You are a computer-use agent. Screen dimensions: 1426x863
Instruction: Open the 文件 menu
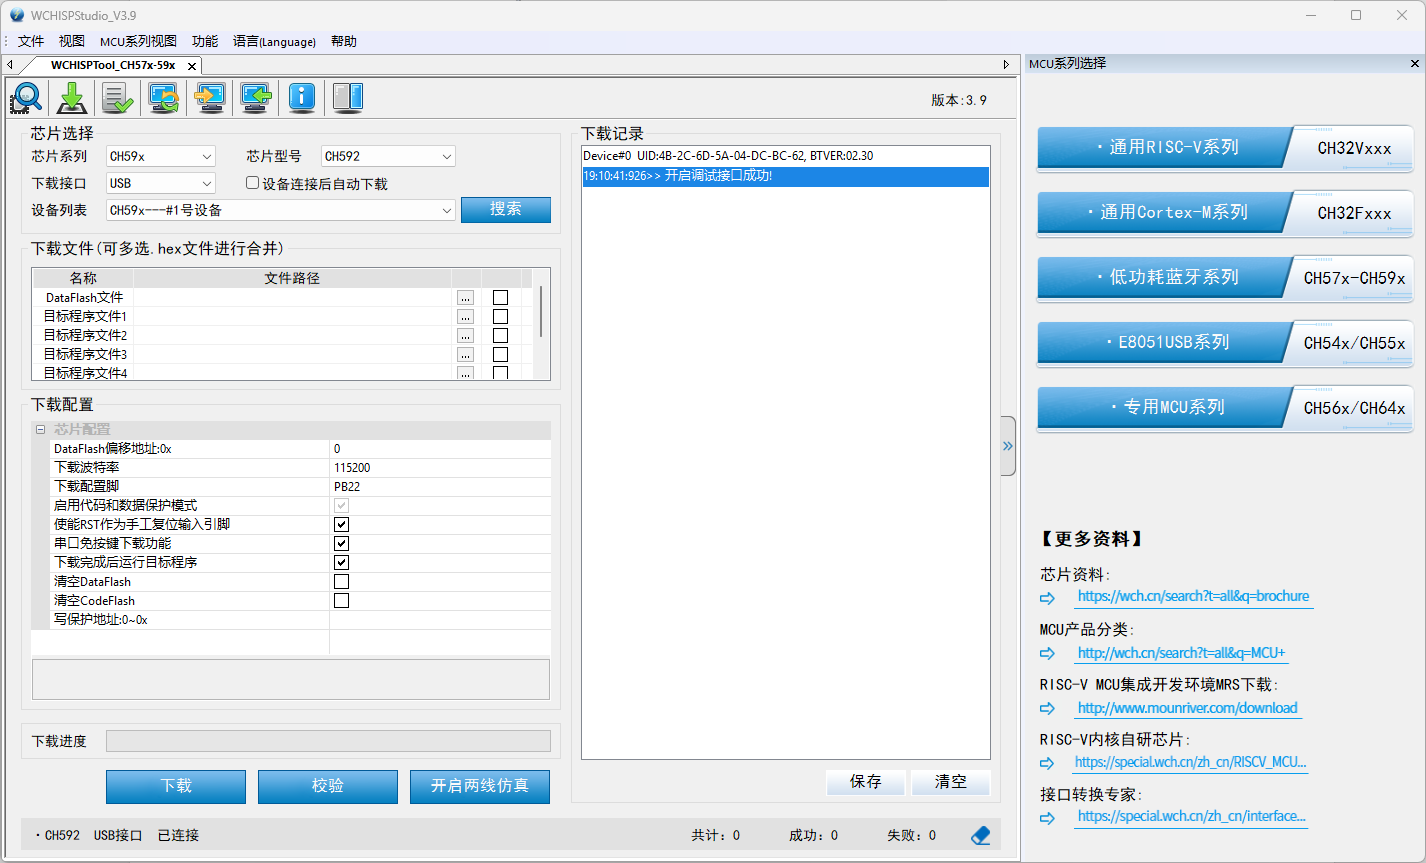coord(31,41)
